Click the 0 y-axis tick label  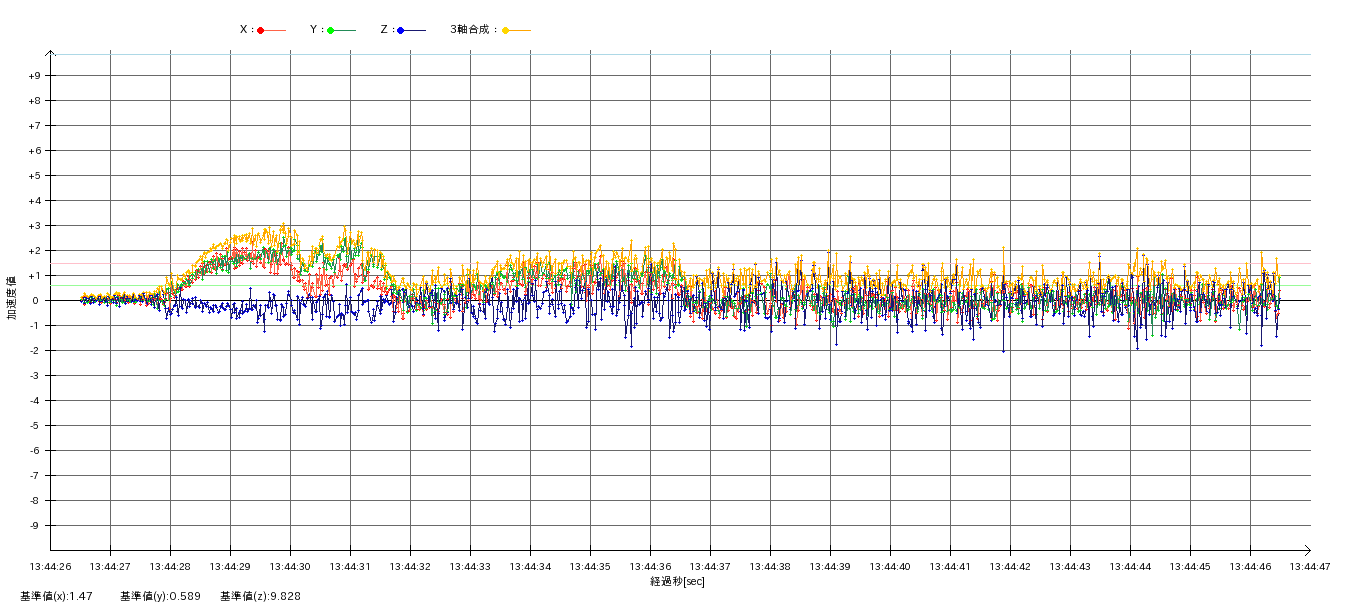35,301
